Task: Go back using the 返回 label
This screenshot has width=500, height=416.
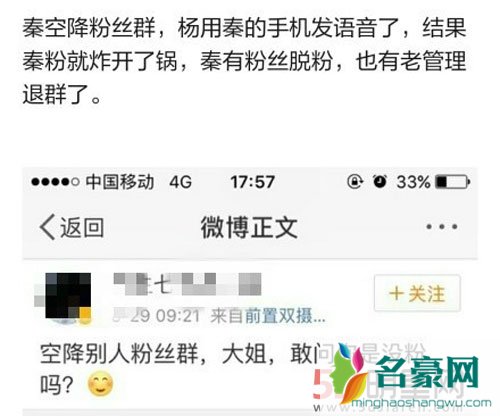Action: coord(82,228)
